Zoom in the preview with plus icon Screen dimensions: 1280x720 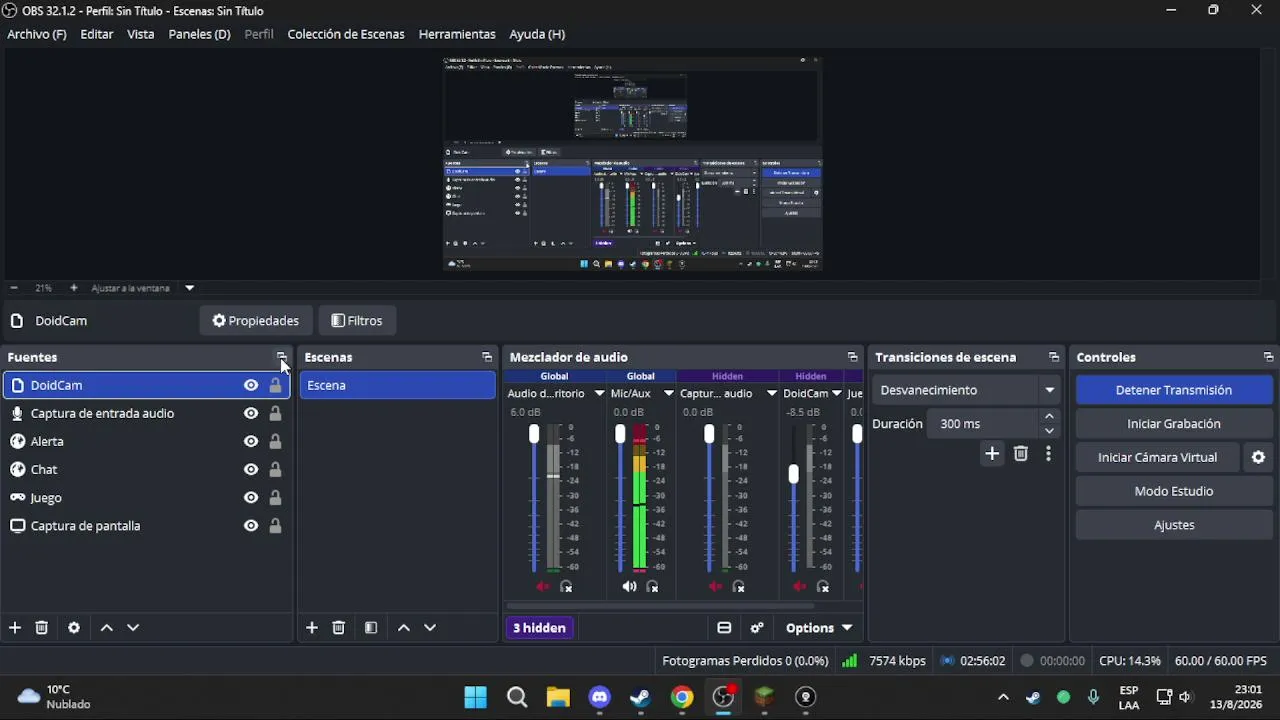(x=73, y=288)
